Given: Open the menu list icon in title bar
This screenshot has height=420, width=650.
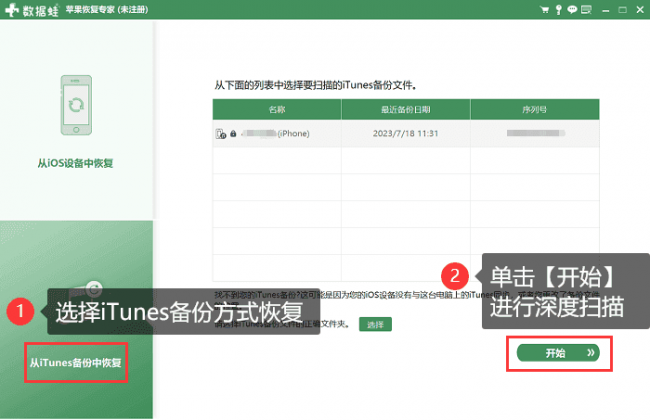Looking at the screenshot, I should click(x=586, y=10).
